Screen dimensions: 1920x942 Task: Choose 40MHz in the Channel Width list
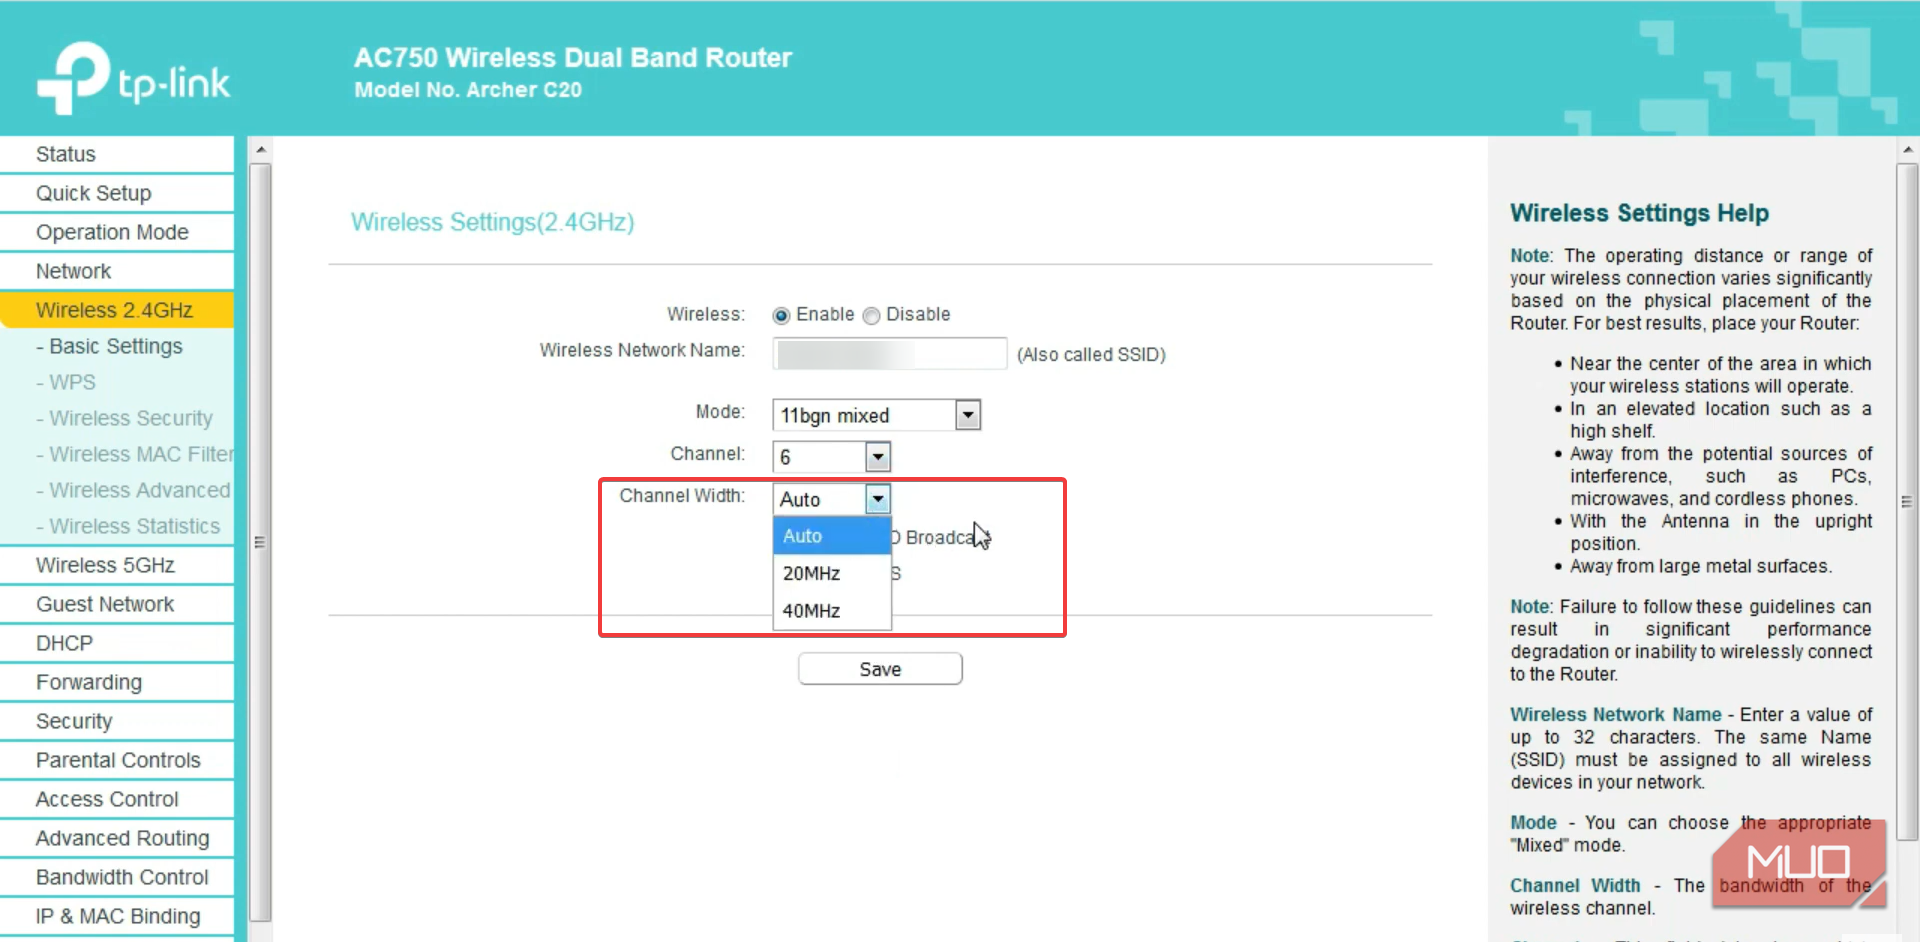click(831, 610)
